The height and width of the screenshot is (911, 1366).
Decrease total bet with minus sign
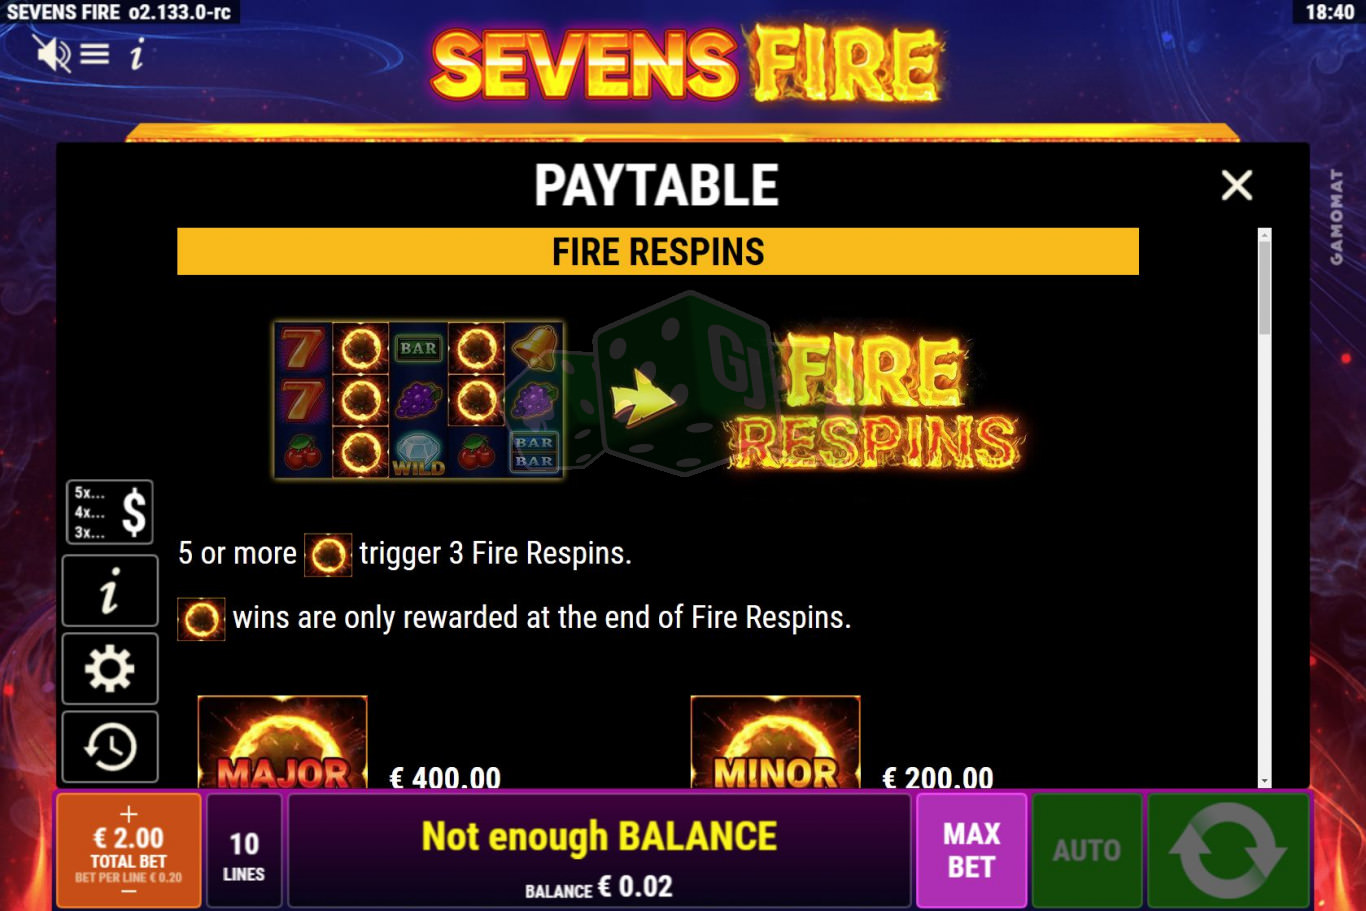point(128,891)
